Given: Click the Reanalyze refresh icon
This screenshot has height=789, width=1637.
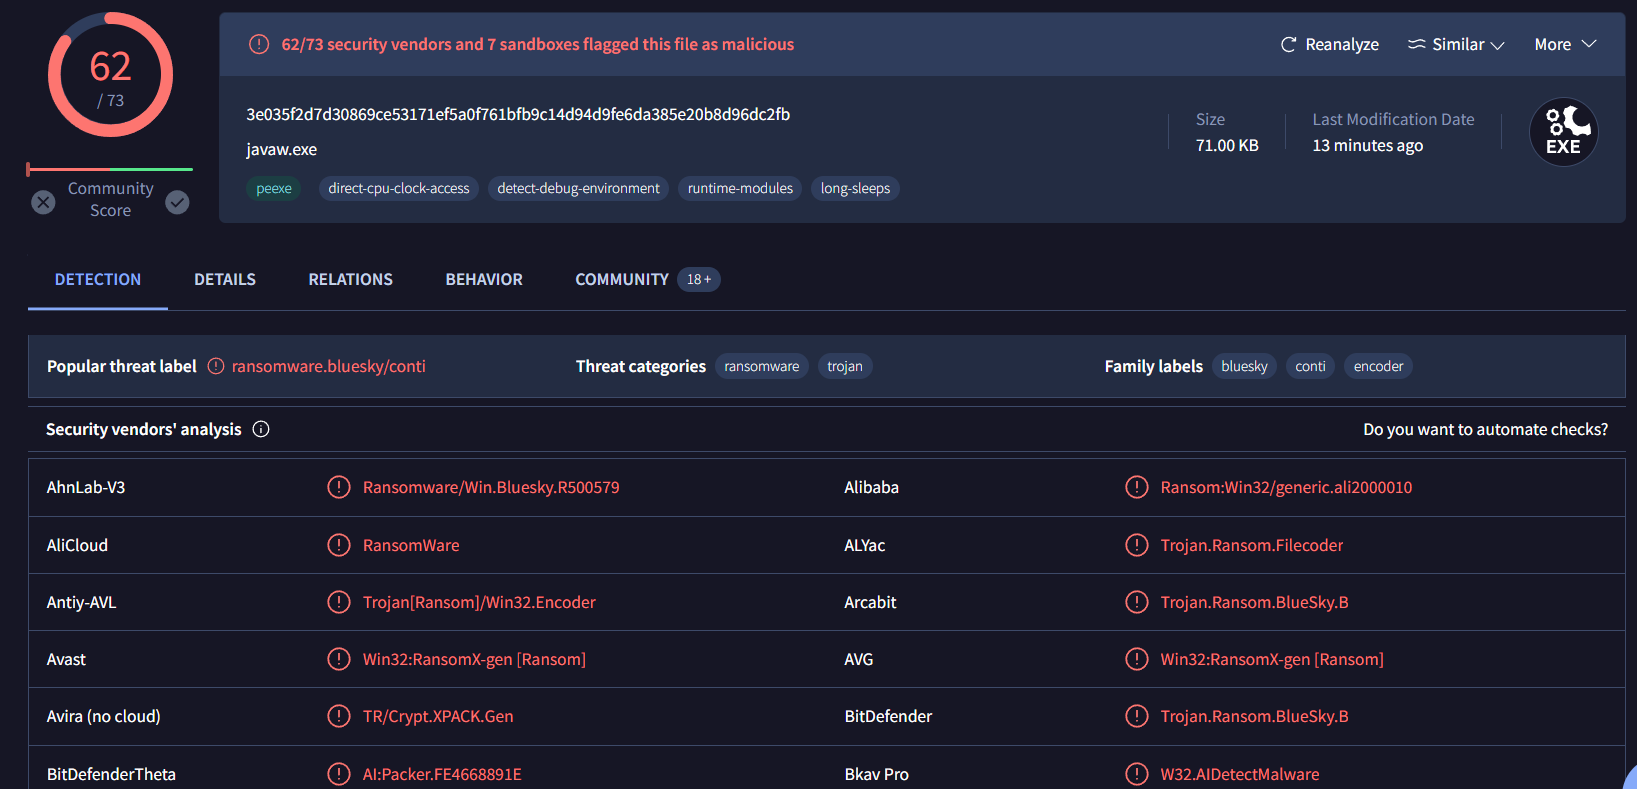Looking at the screenshot, I should (1288, 44).
